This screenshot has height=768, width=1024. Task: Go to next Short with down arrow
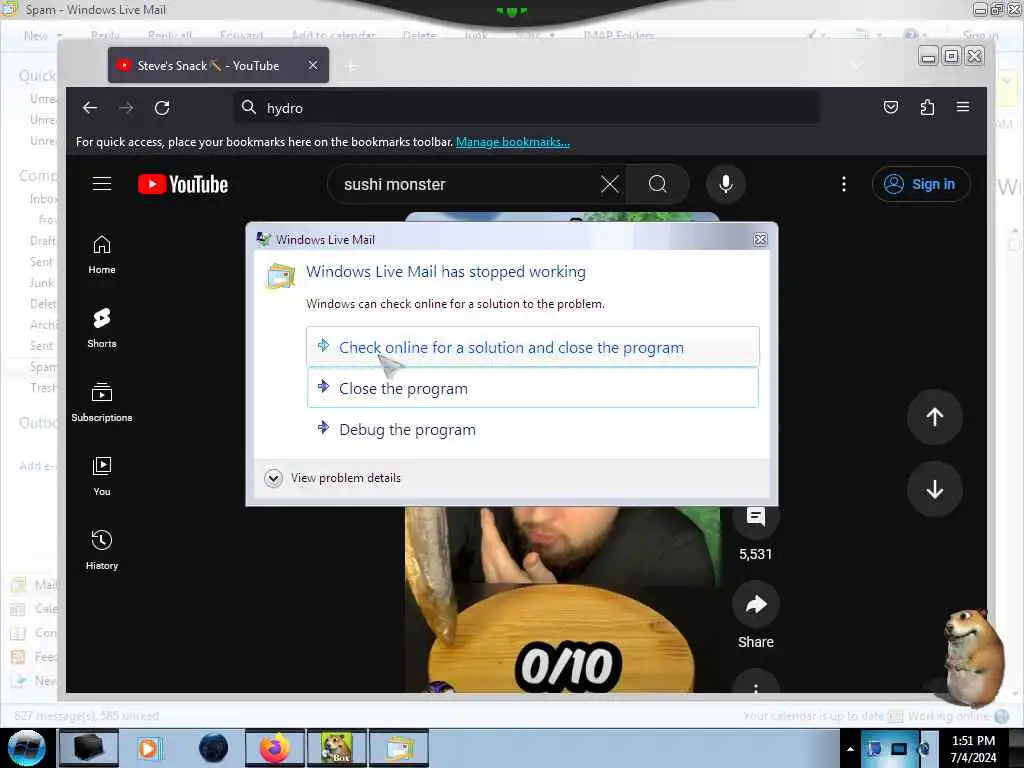tap(934, 489)
